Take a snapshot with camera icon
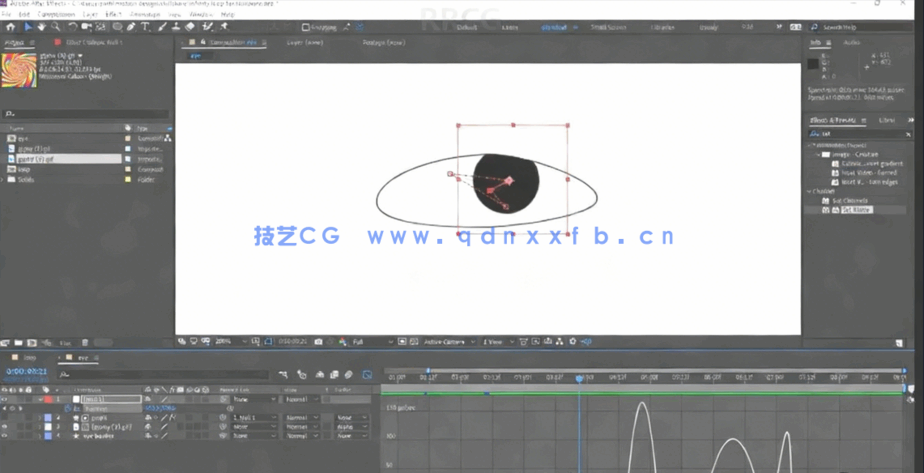The height and width of the screenshot is (473, 924). coord(318,342)
